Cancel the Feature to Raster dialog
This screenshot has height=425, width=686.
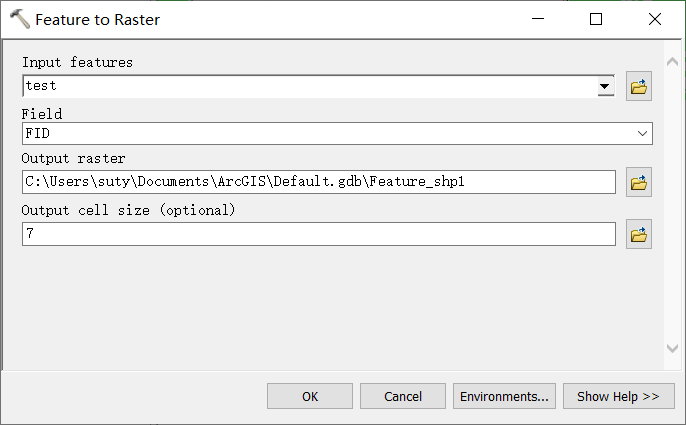[x=403, y=396]
